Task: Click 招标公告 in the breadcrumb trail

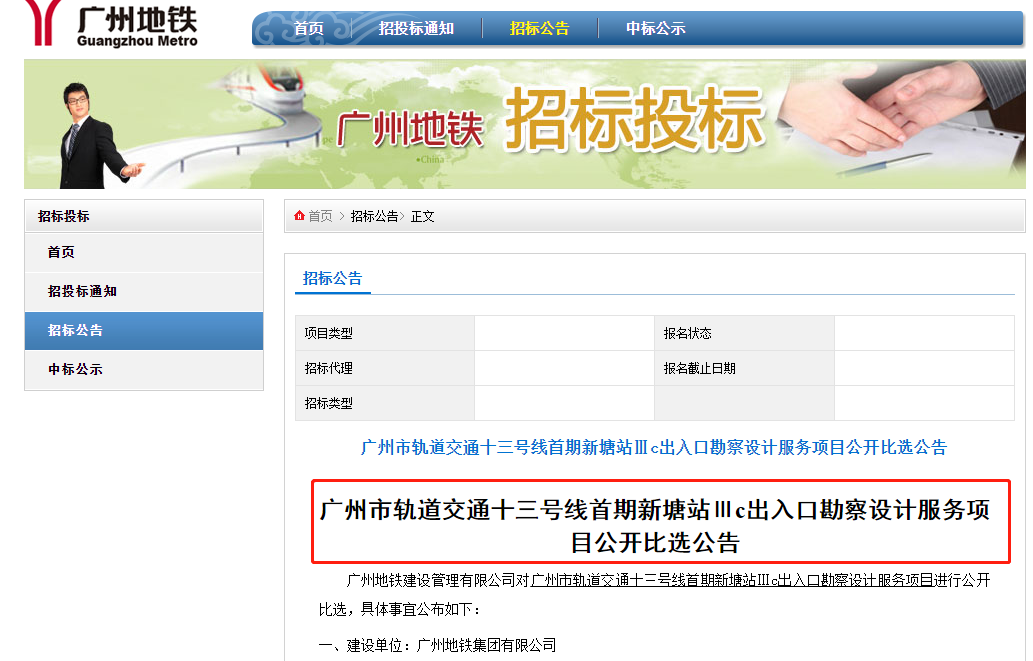Action: point(374,214)
